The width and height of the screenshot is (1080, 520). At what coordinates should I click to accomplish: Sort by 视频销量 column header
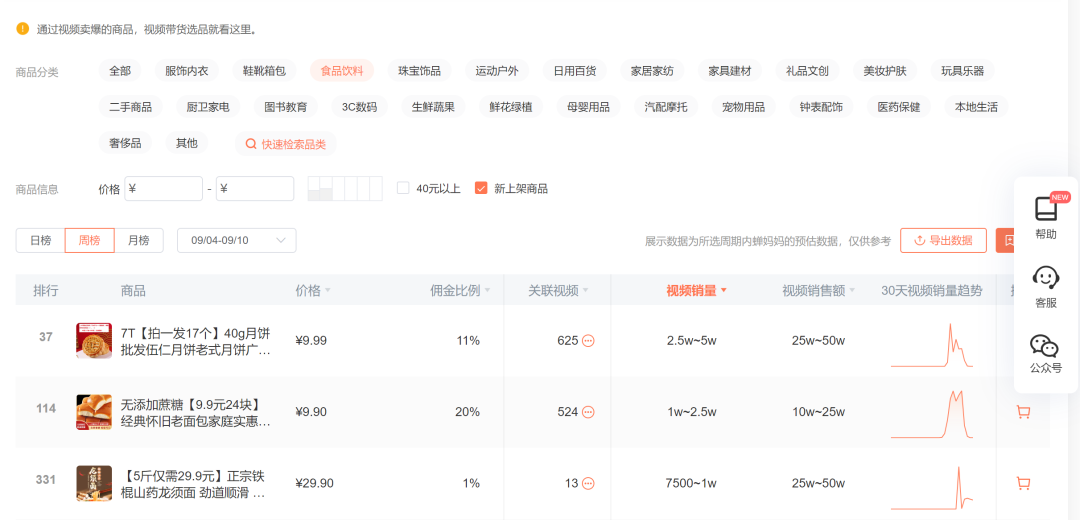pyautogui.click(x=696, y=291)
